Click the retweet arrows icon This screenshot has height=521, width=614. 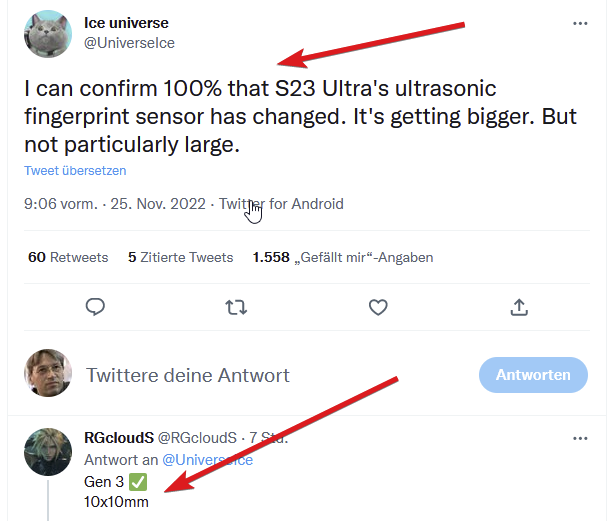237,307
